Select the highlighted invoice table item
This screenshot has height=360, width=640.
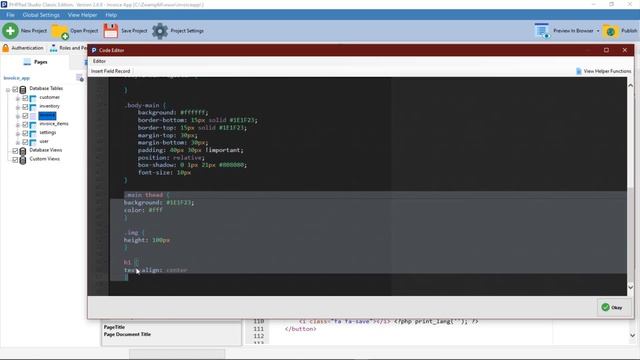click(47, 116)
